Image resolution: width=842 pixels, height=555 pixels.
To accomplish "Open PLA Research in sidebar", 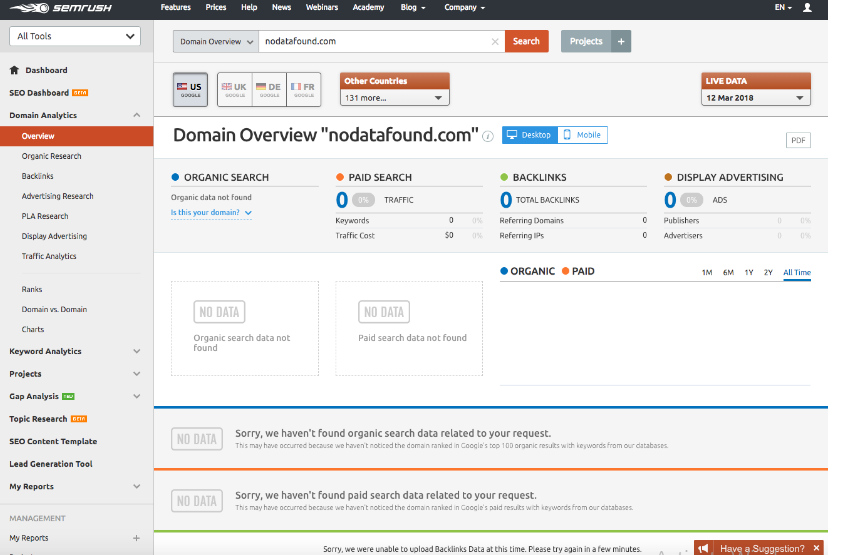I will 45,216.
